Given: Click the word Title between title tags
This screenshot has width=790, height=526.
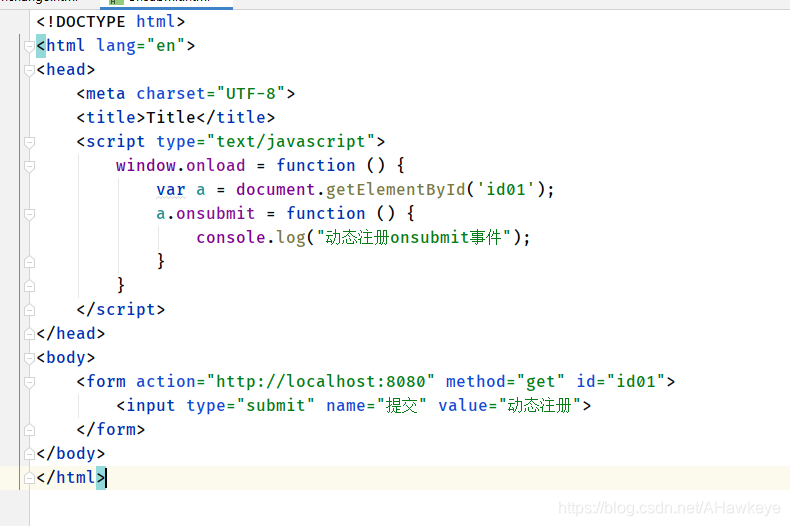Looking at the screenshot, I should [171, 117].
